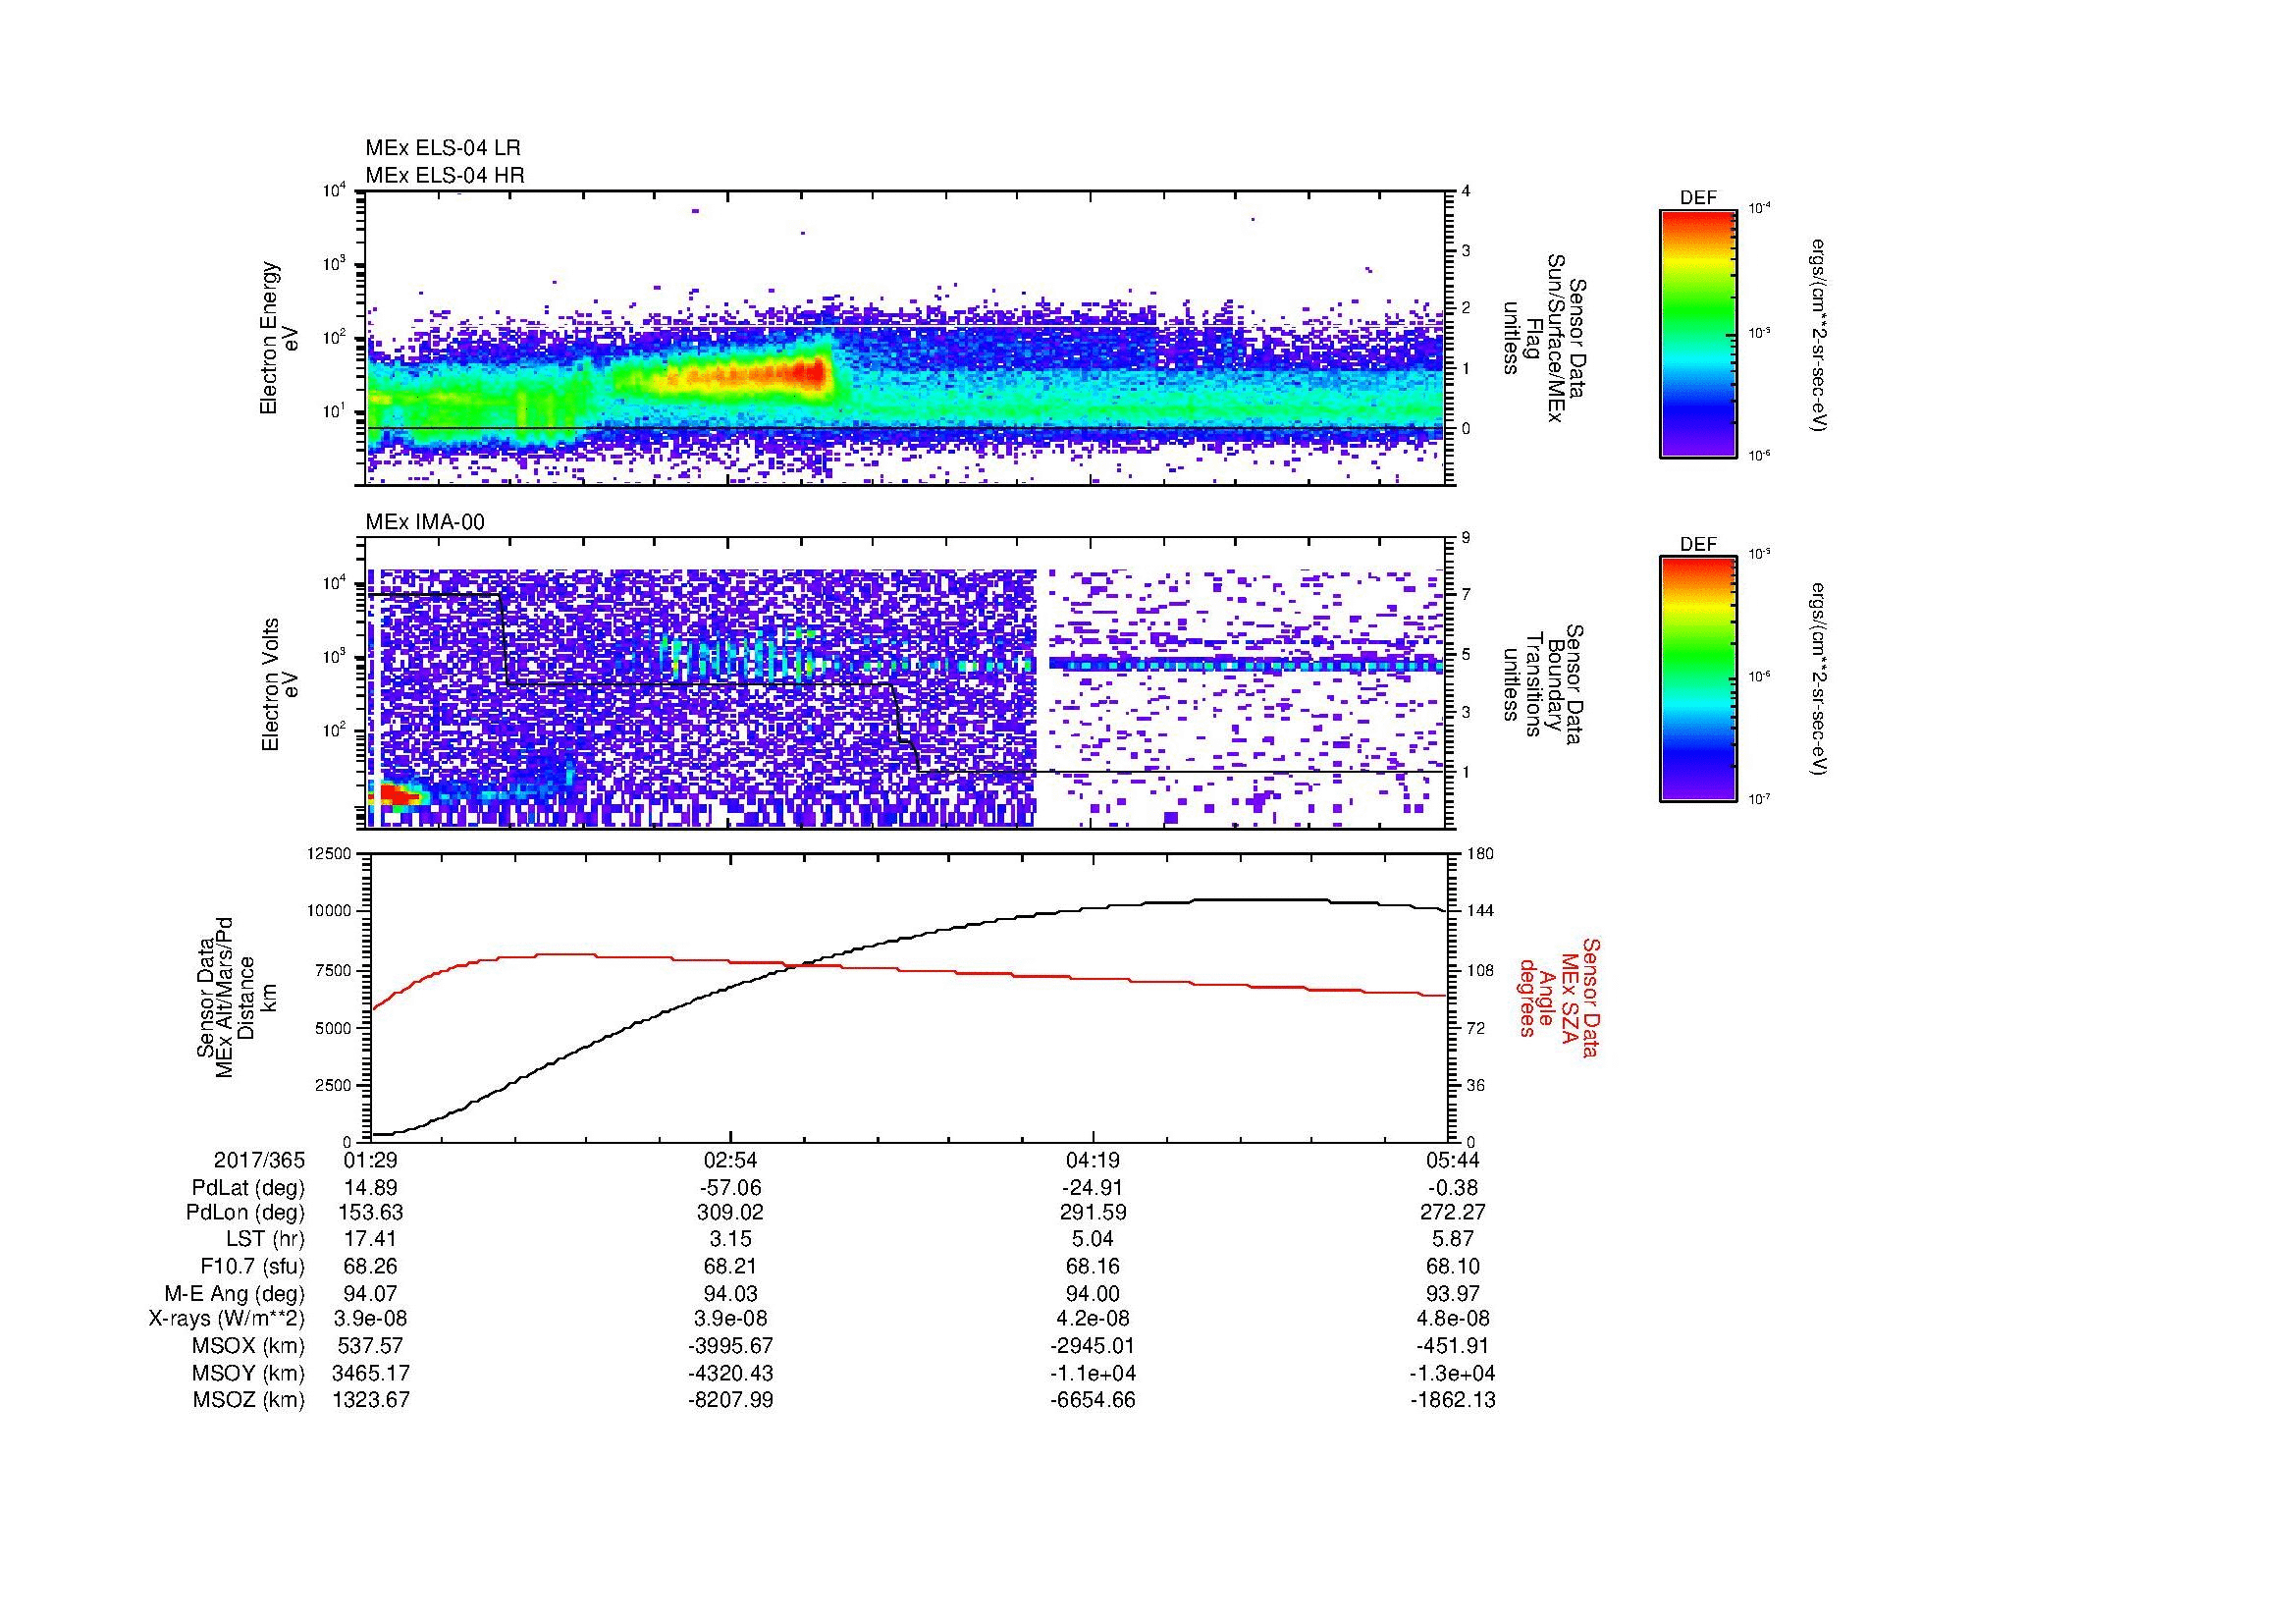Click the MSOZ value -8207.99
Screen dimensions: 2296x1623
(731, 1400)
